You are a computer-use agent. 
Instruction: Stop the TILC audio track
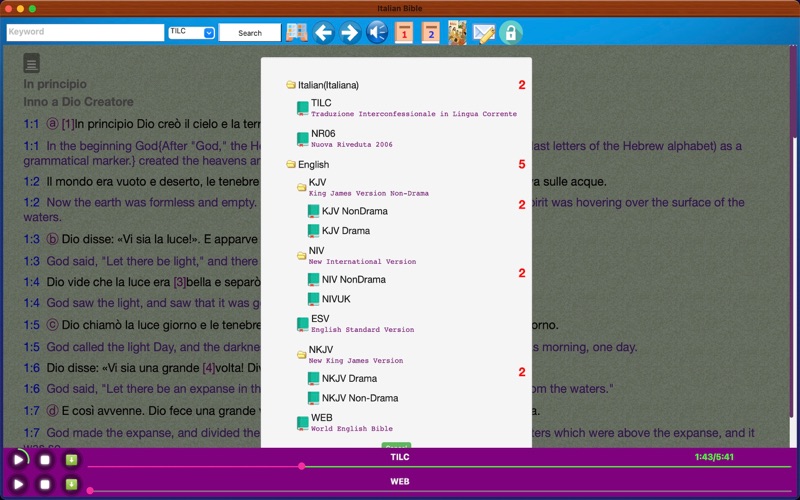click(45, 460)
